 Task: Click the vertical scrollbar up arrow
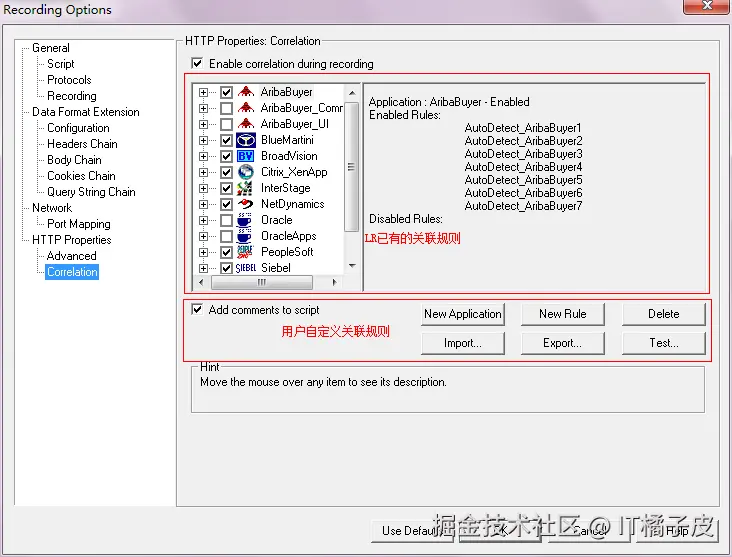tap(352, 93)
